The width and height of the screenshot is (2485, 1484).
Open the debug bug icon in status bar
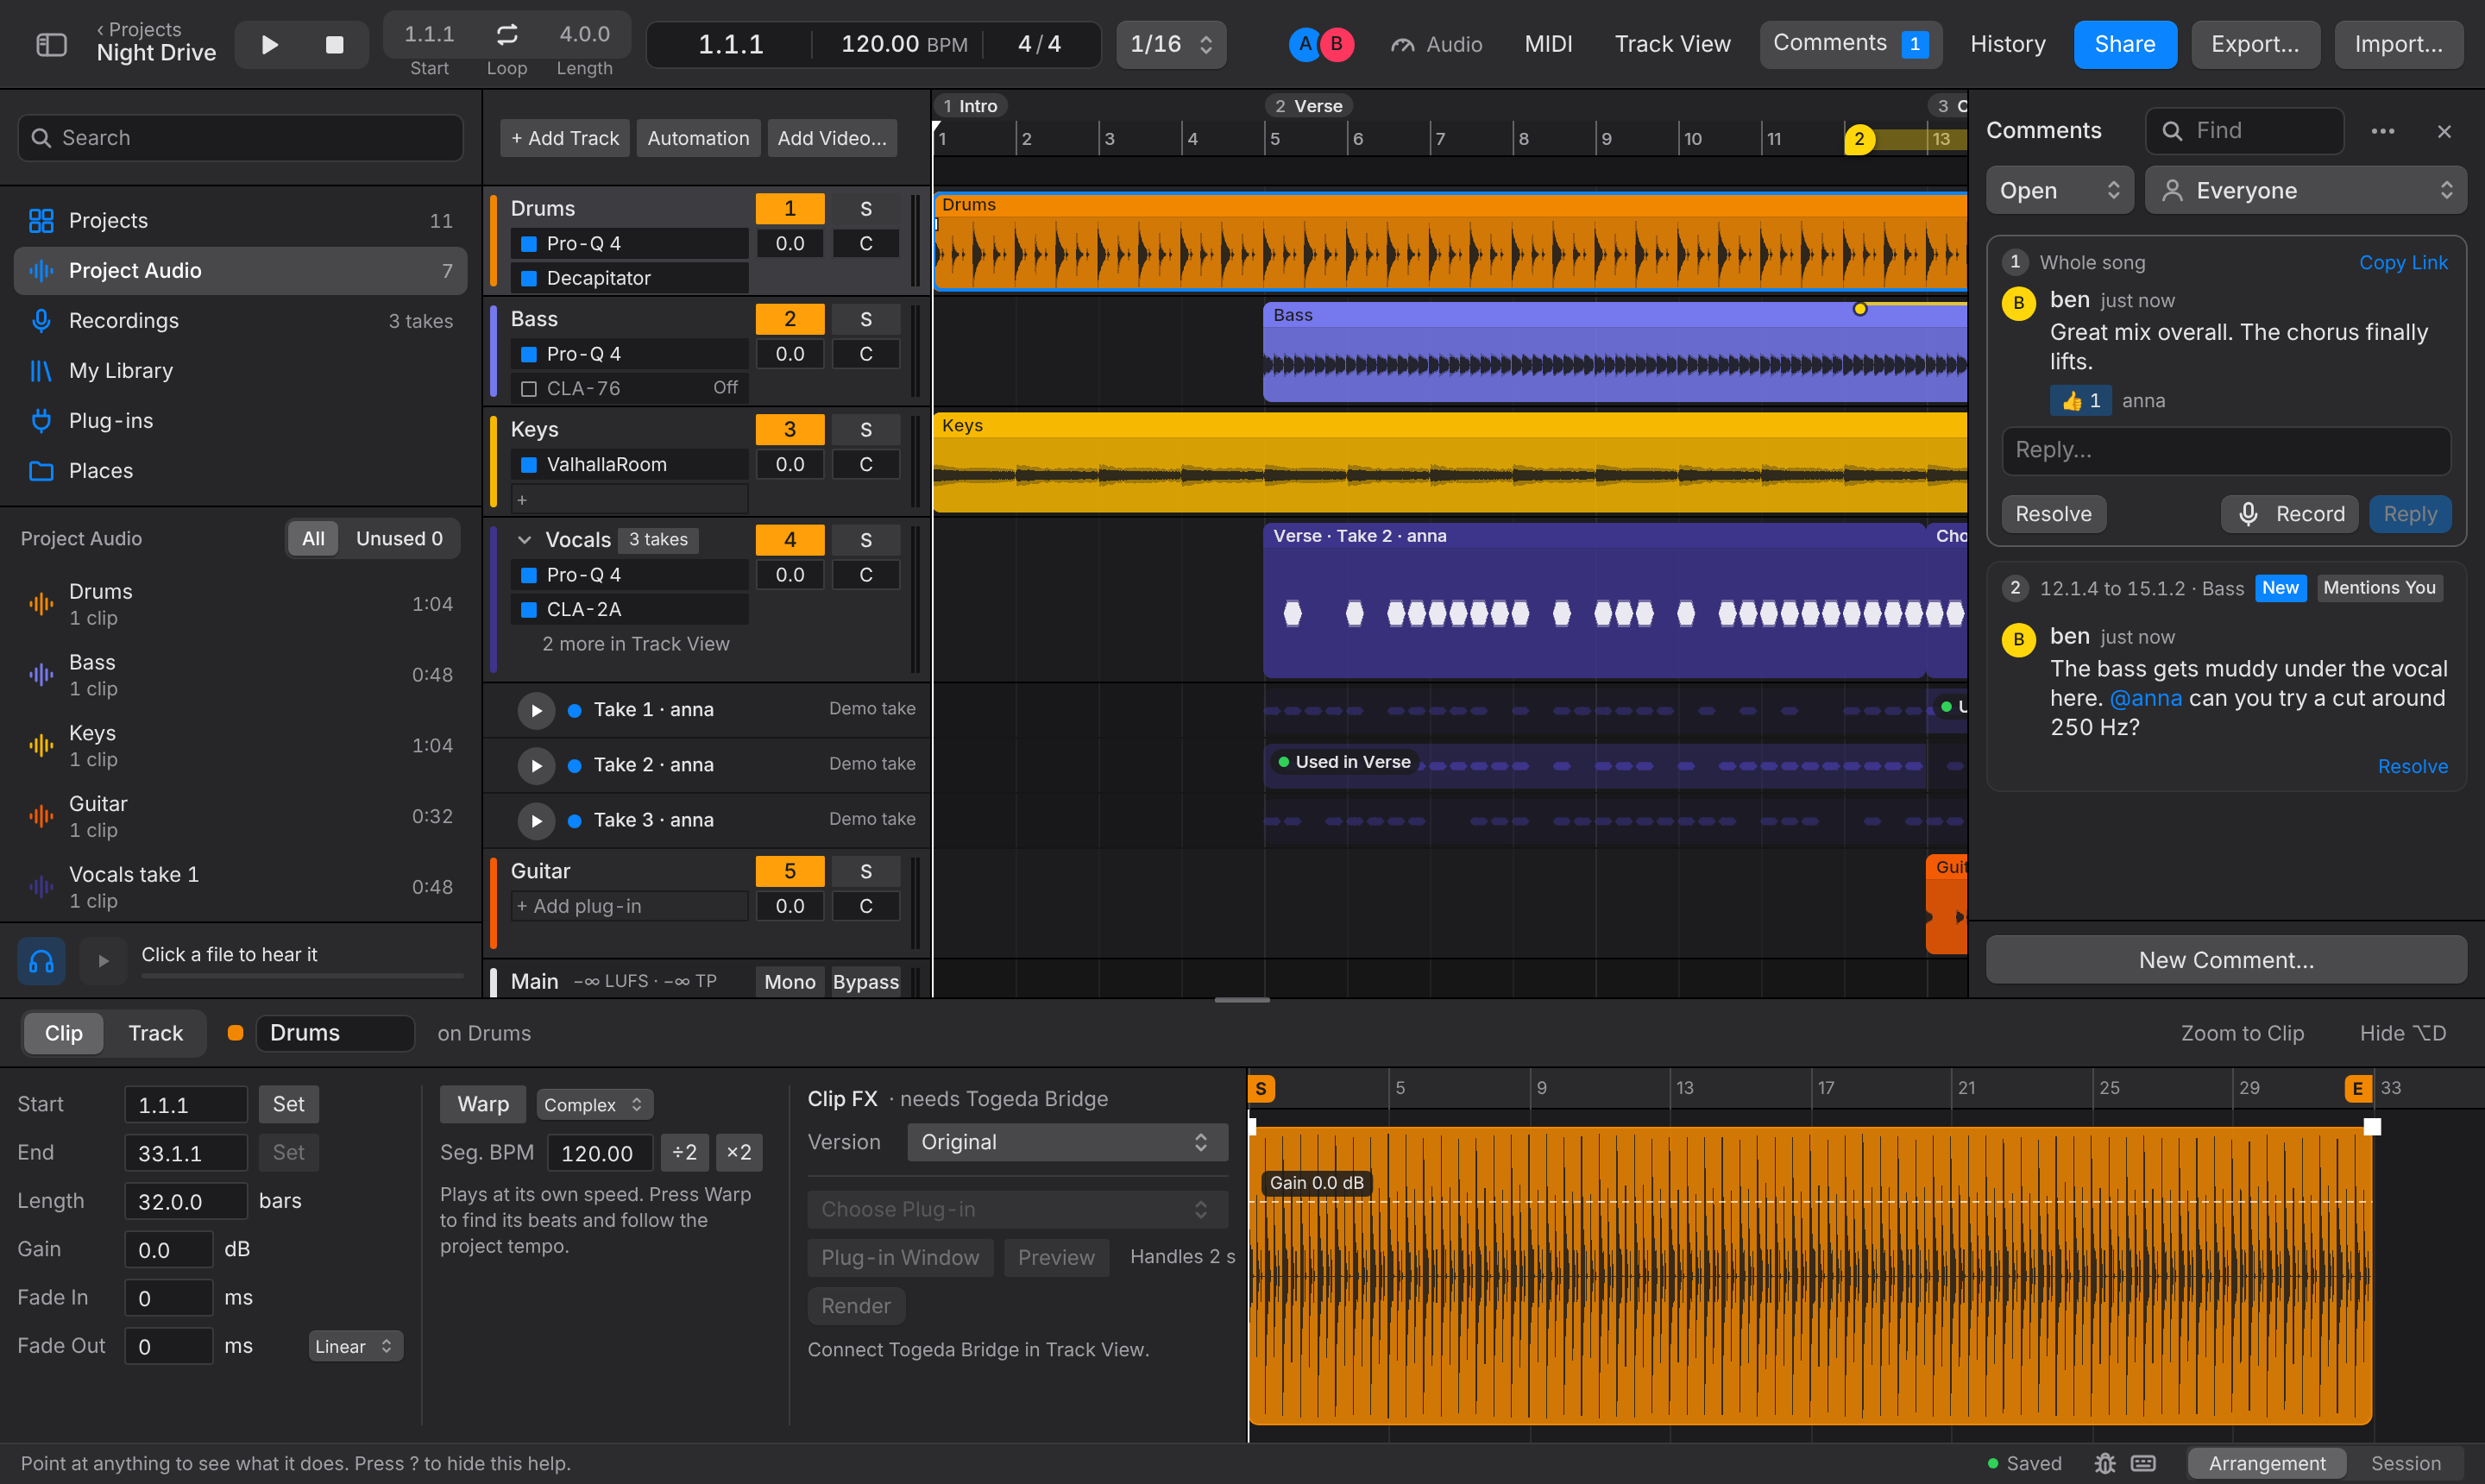coord(2104,1463)
